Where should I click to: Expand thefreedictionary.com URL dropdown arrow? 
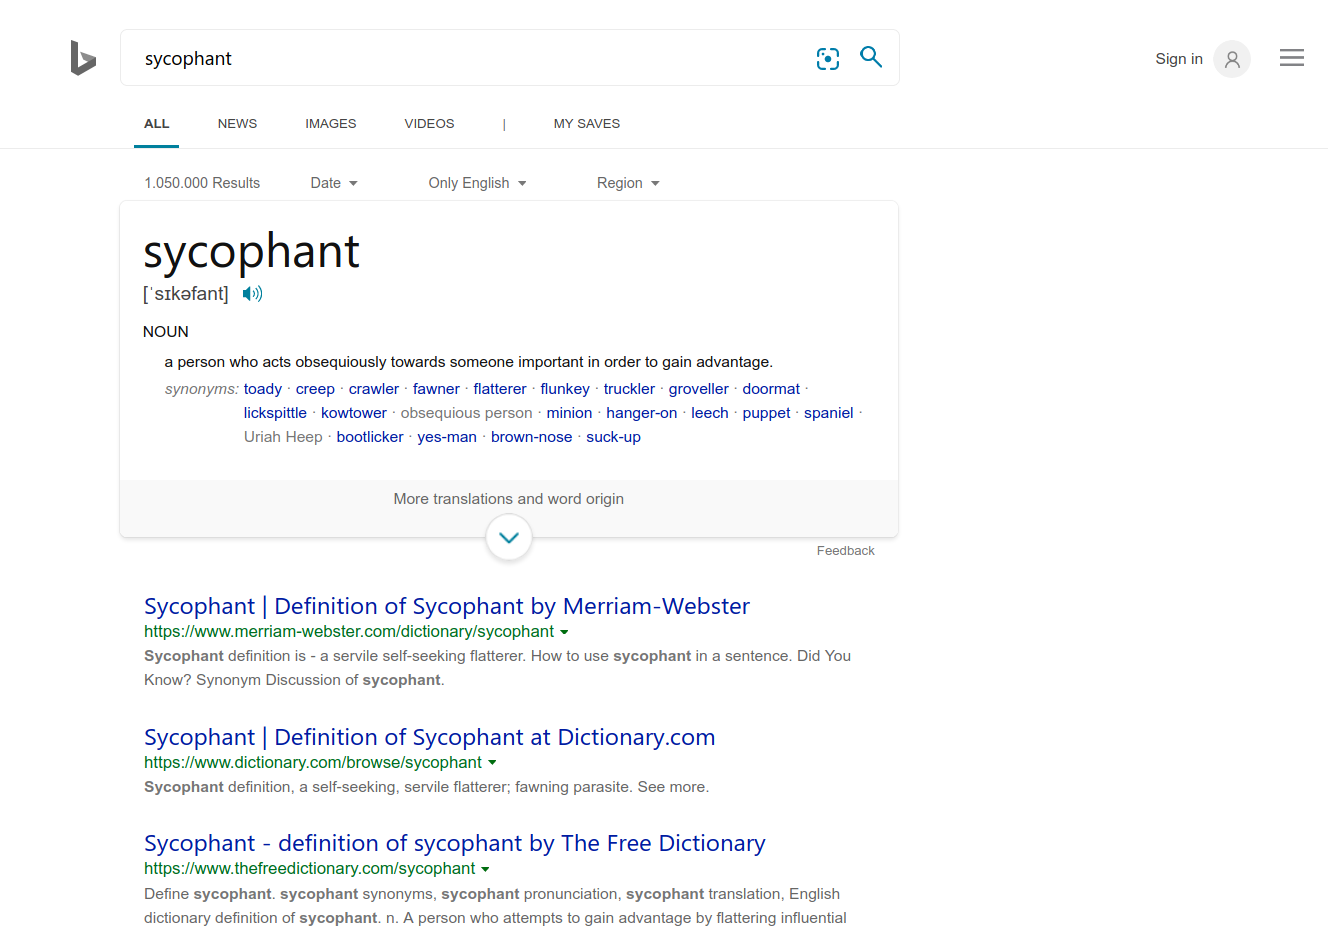point(485,869)
